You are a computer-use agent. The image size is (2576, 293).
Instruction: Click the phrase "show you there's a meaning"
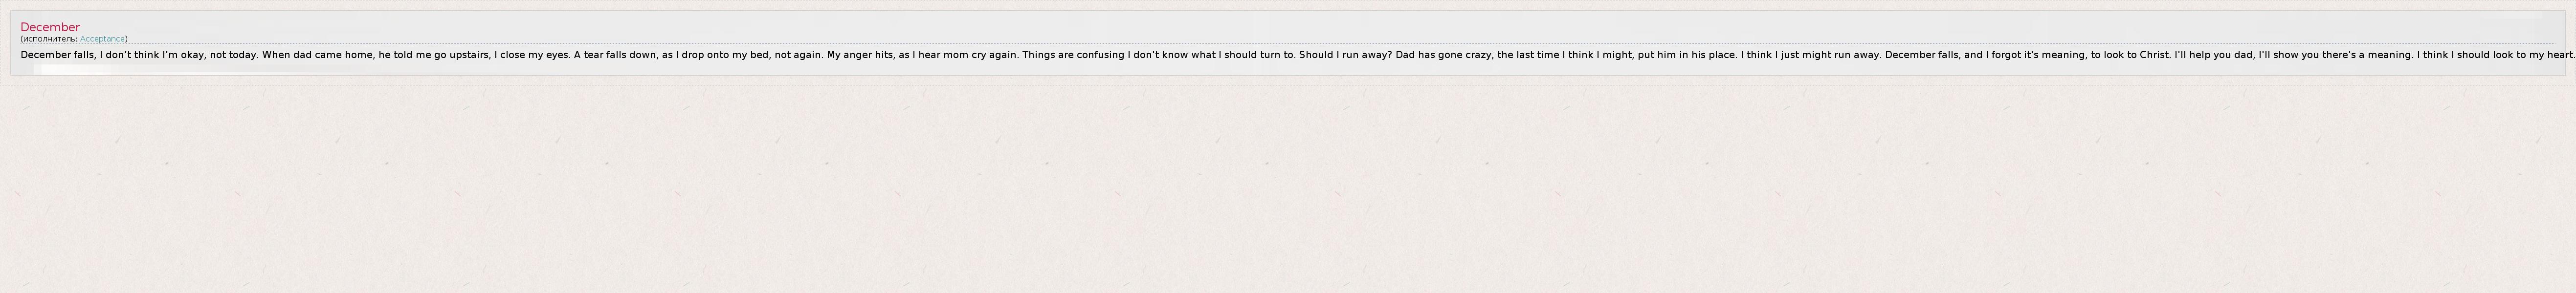pos(2343,55)
